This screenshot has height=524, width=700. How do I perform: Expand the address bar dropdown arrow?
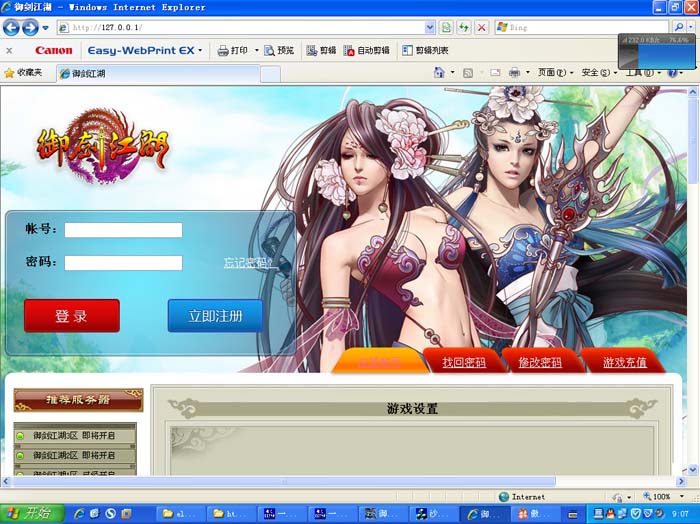pyautogui.click(x=430, y=27)
